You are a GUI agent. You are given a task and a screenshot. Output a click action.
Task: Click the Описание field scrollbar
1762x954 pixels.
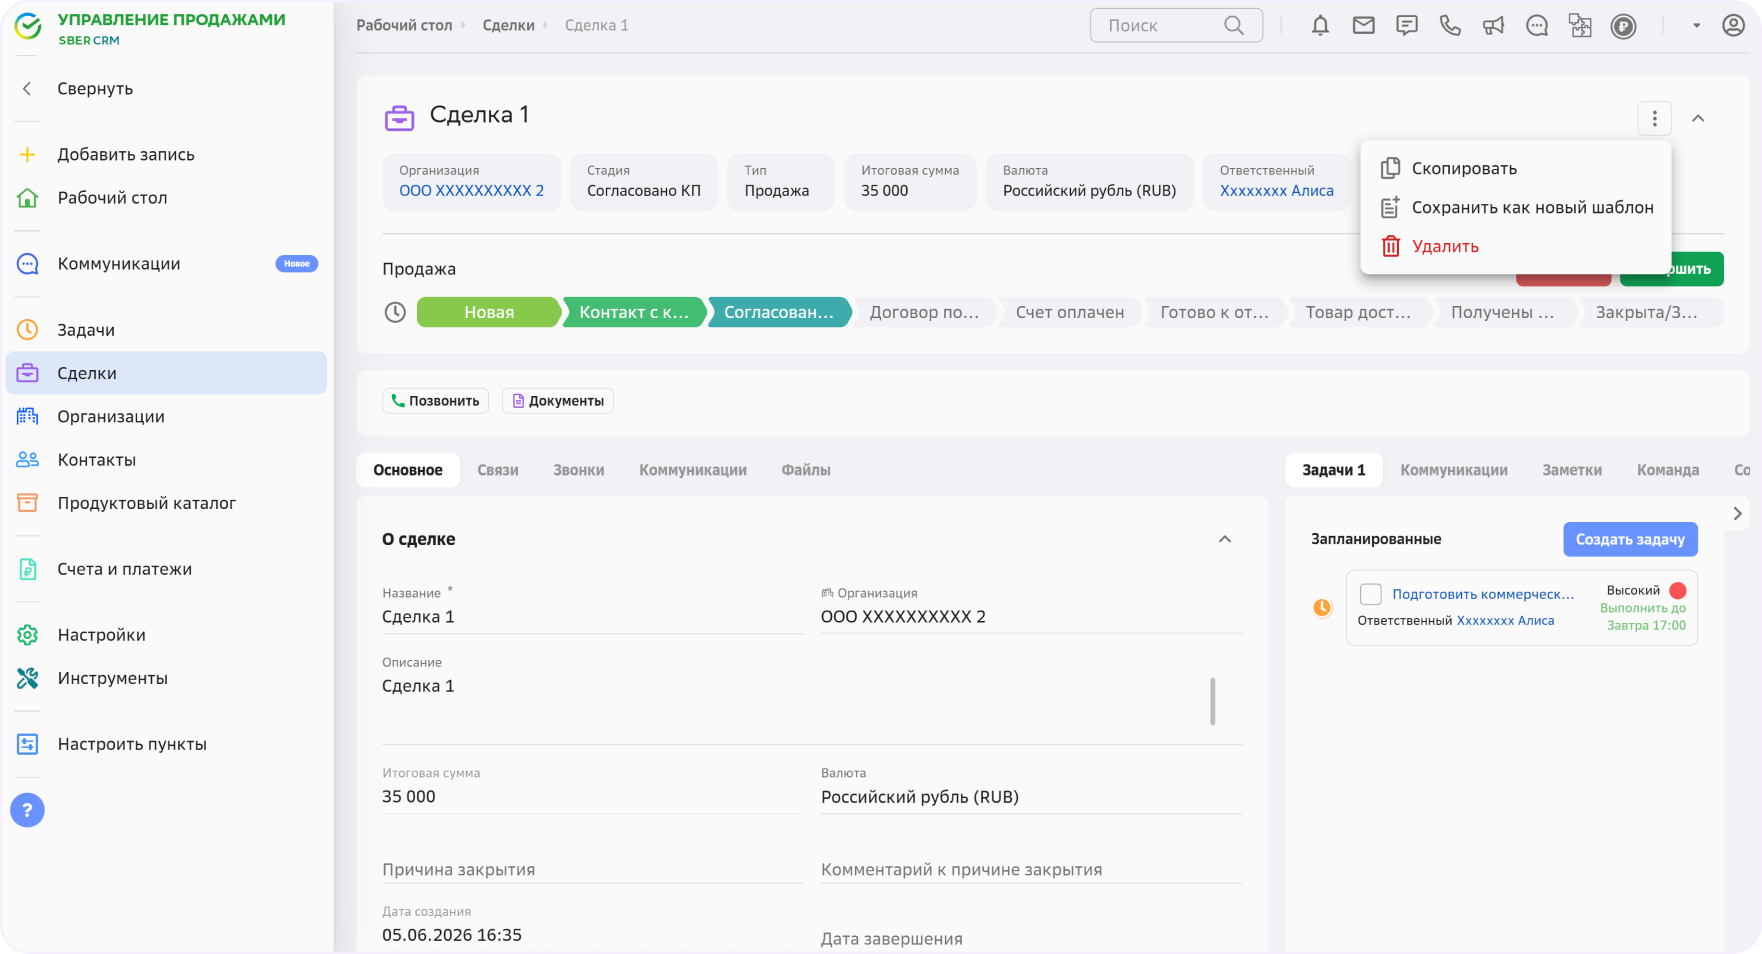(x=1212, y=701)
